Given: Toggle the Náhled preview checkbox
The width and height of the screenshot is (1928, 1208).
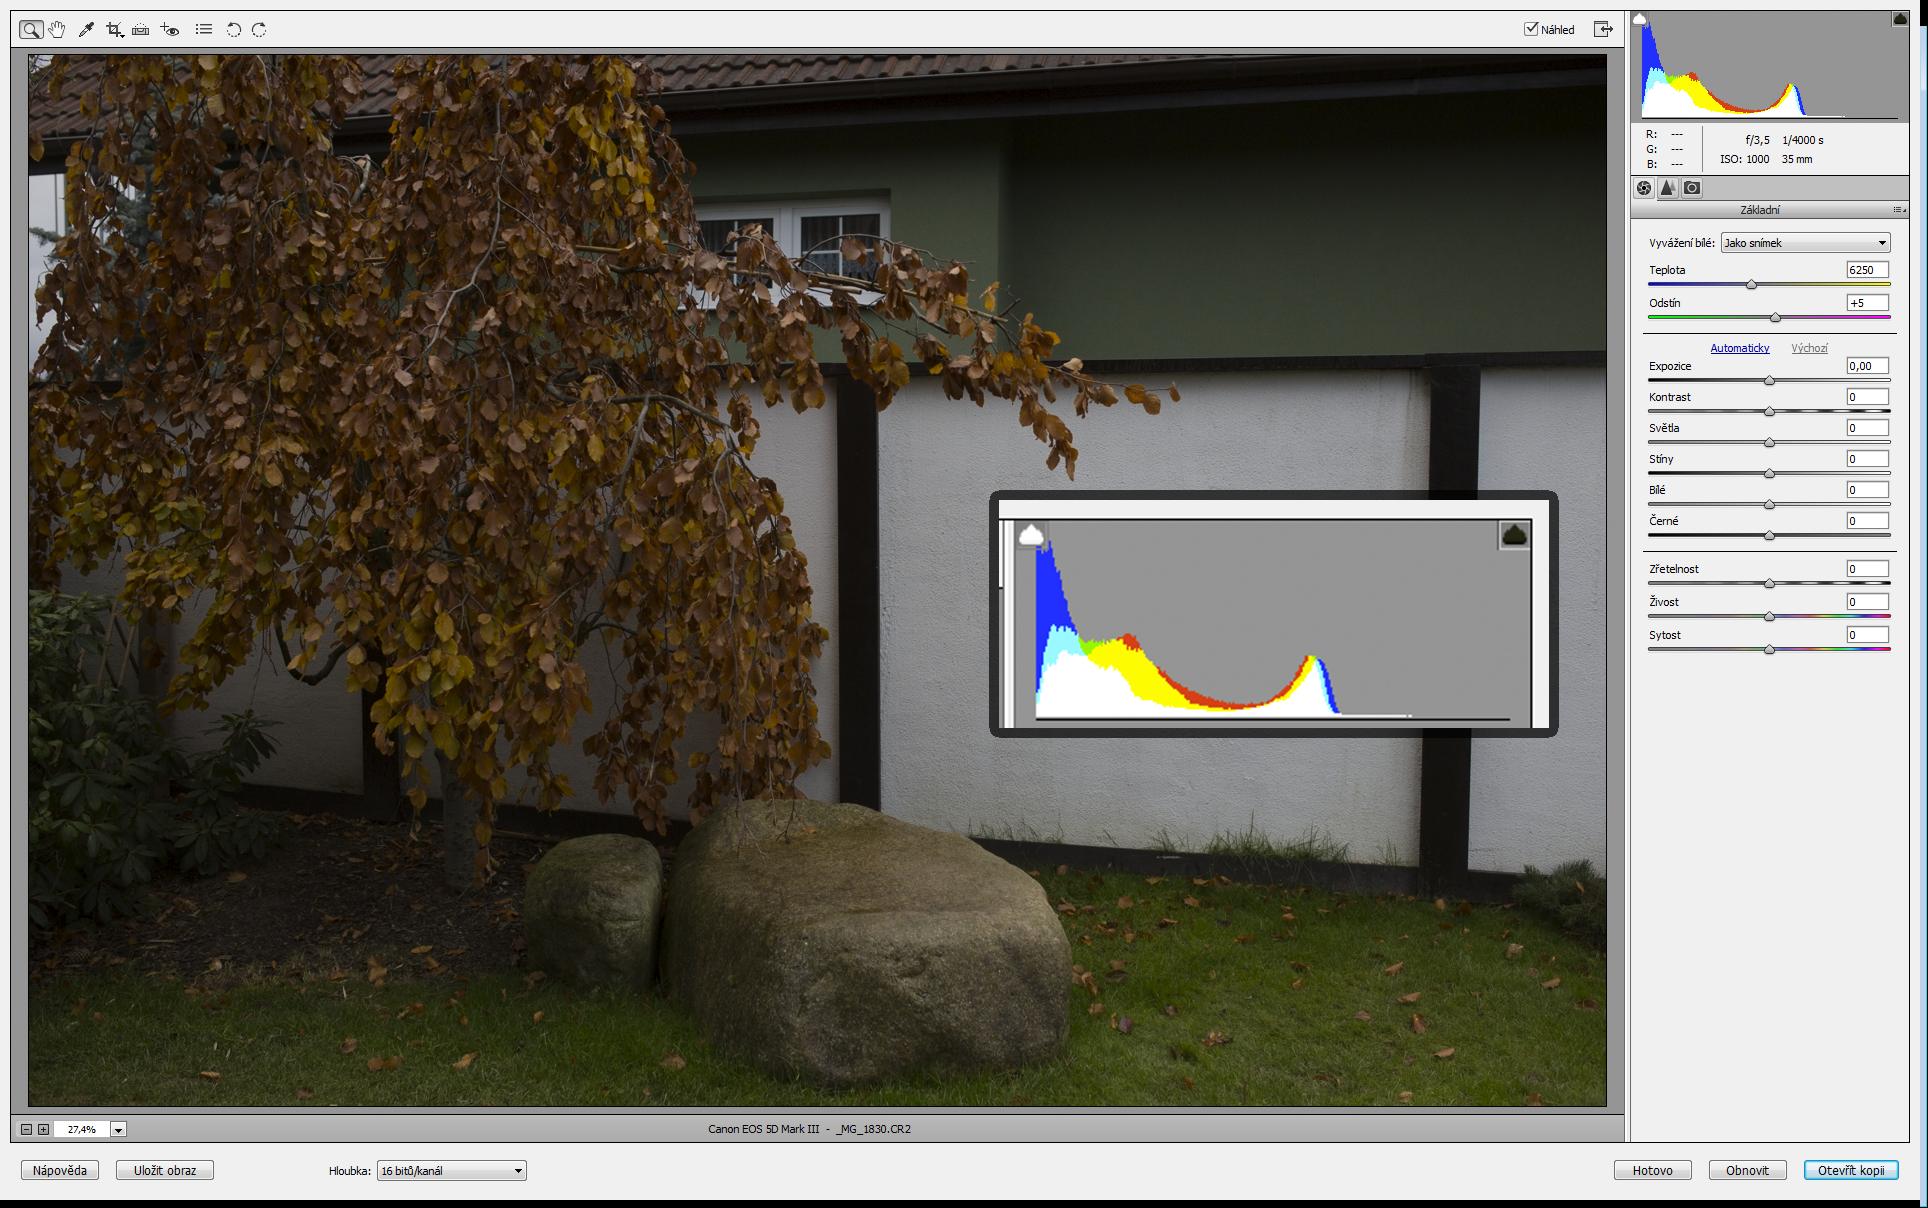Looking at the screenshot, I should (x=1530, y=29).
